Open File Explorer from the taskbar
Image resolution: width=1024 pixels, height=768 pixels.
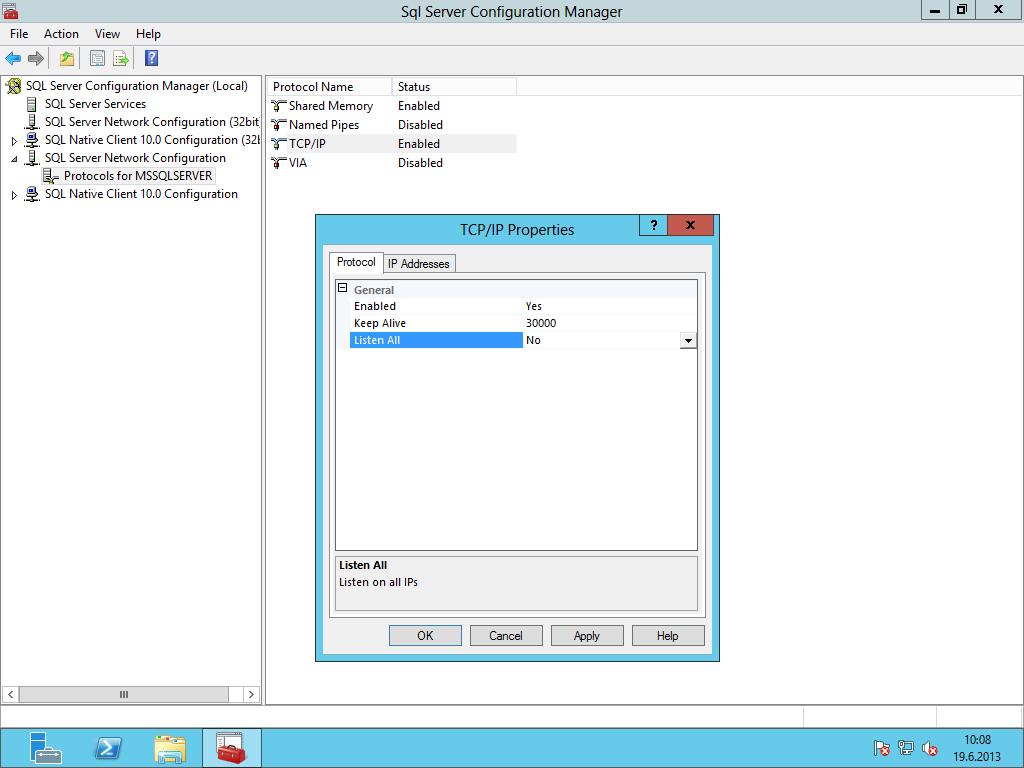click(170, 748)
